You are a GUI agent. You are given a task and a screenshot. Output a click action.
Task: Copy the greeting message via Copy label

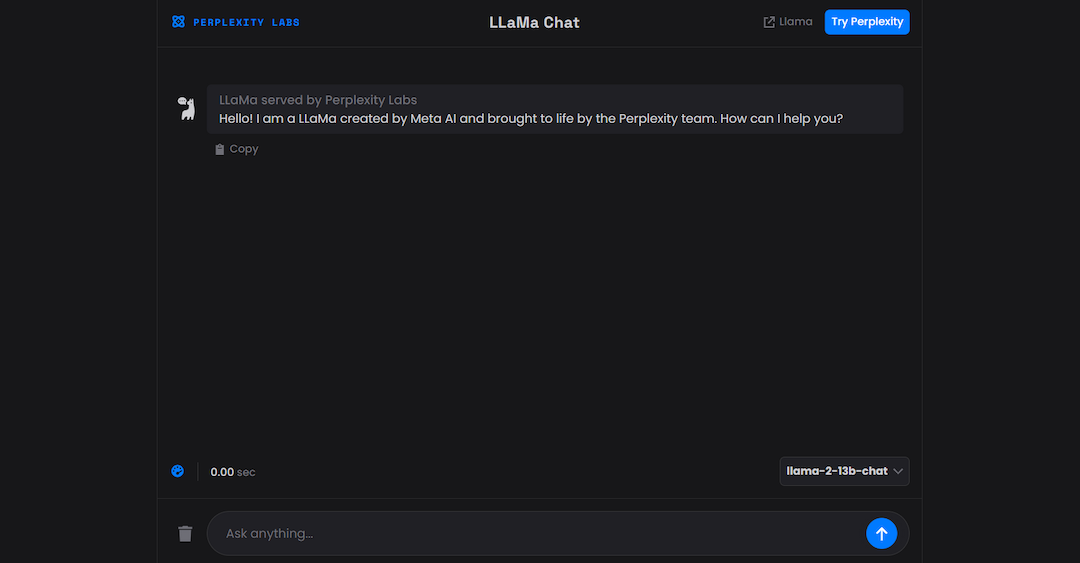[x=244, y=149]
